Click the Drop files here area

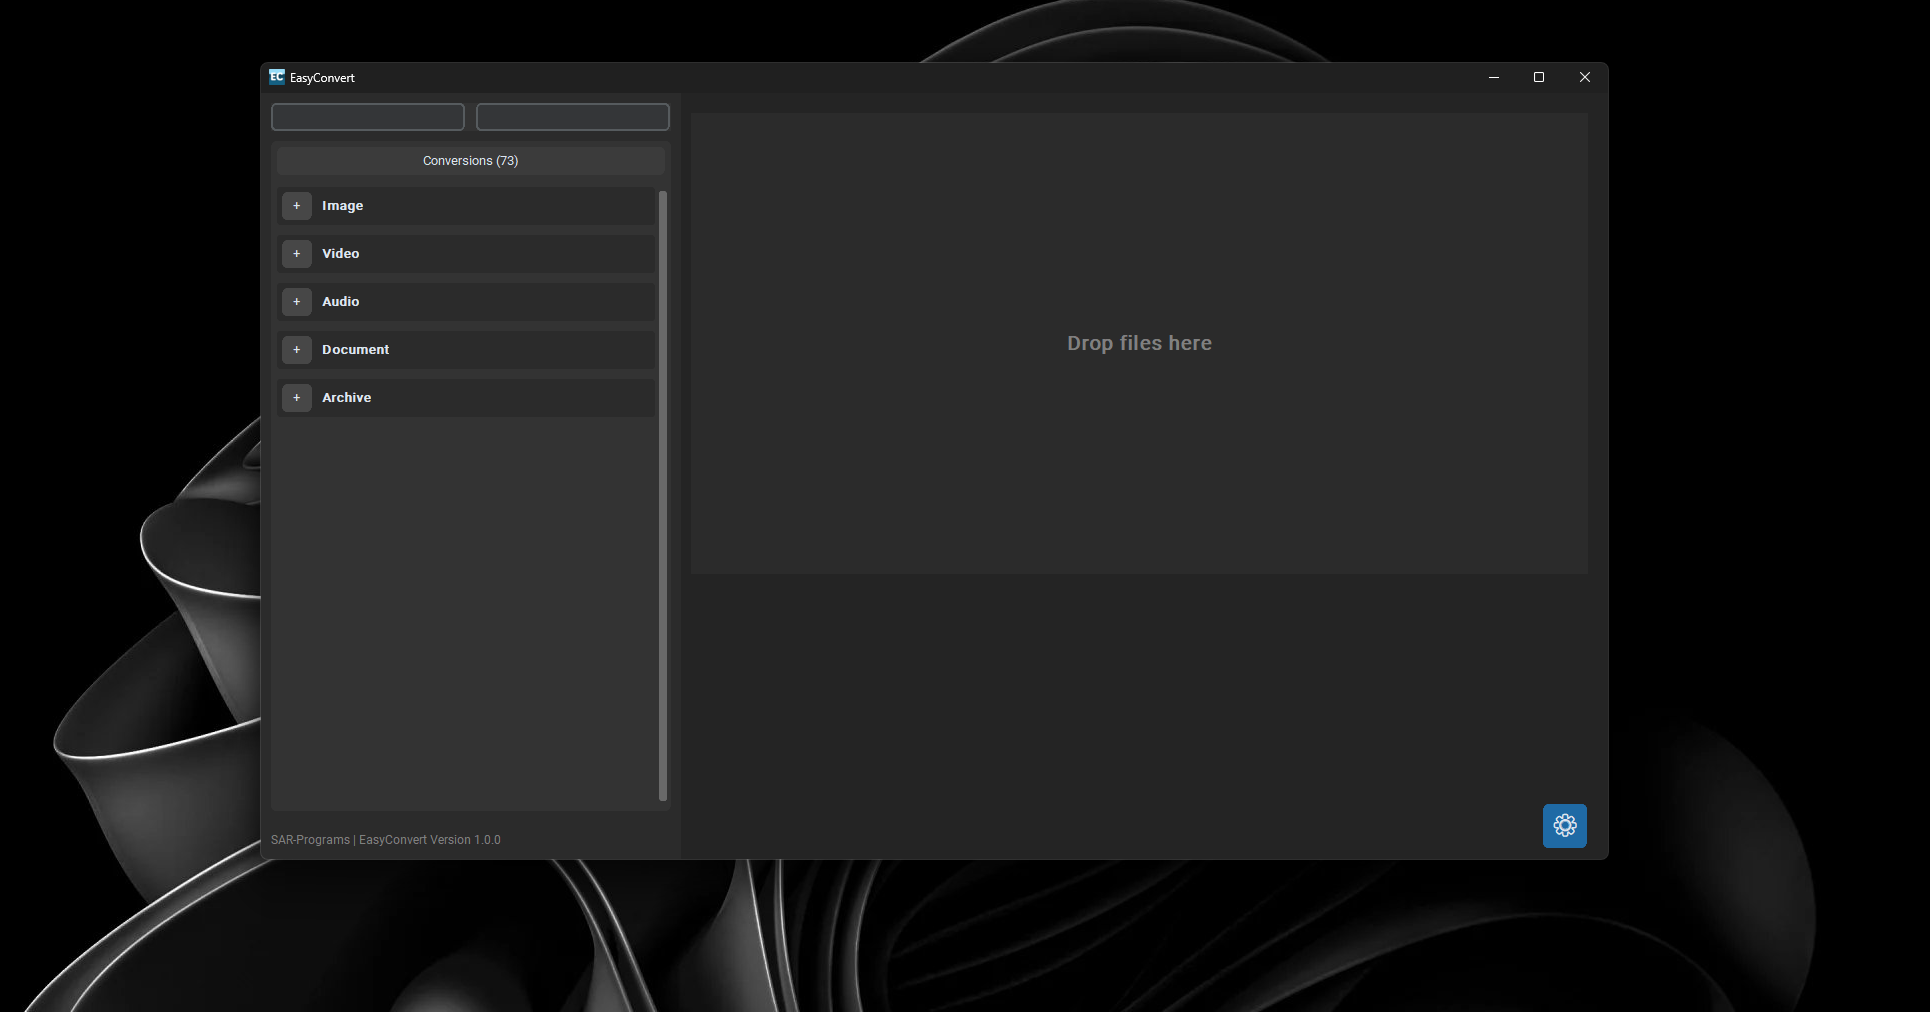coord(1138,343)
